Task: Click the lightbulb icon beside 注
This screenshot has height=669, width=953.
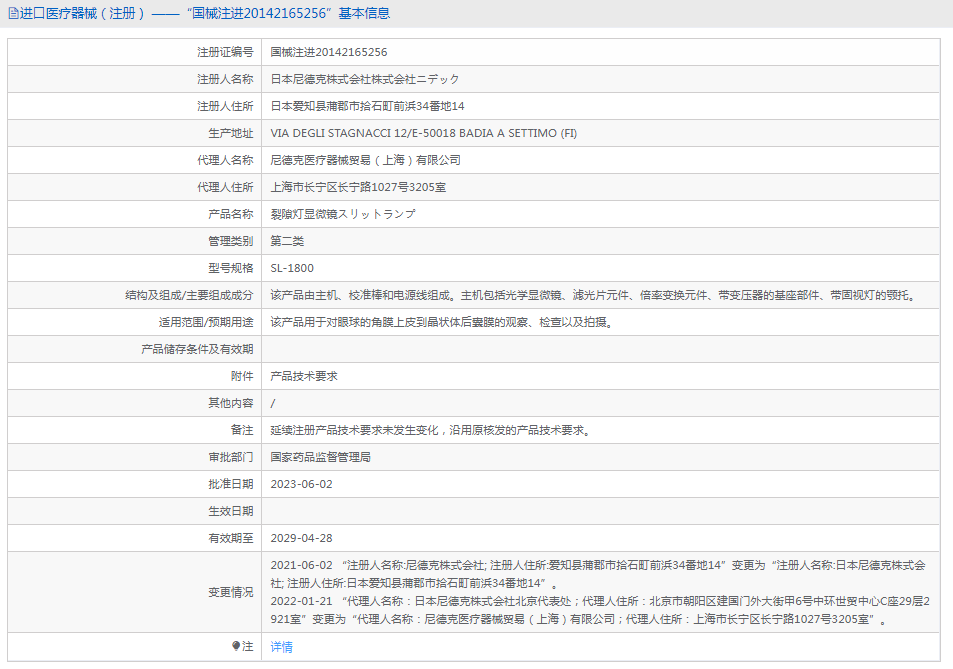Action: pos(236,646)
